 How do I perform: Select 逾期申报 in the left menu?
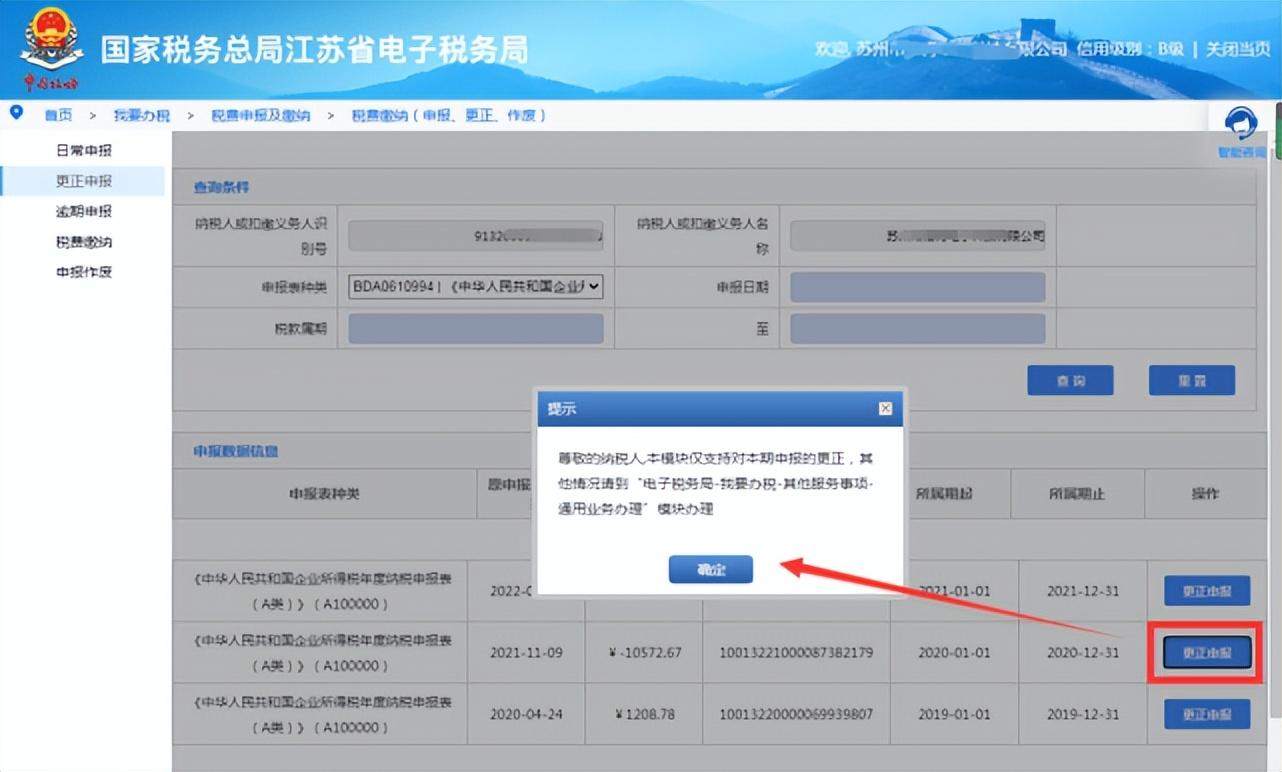click(84, 211)
